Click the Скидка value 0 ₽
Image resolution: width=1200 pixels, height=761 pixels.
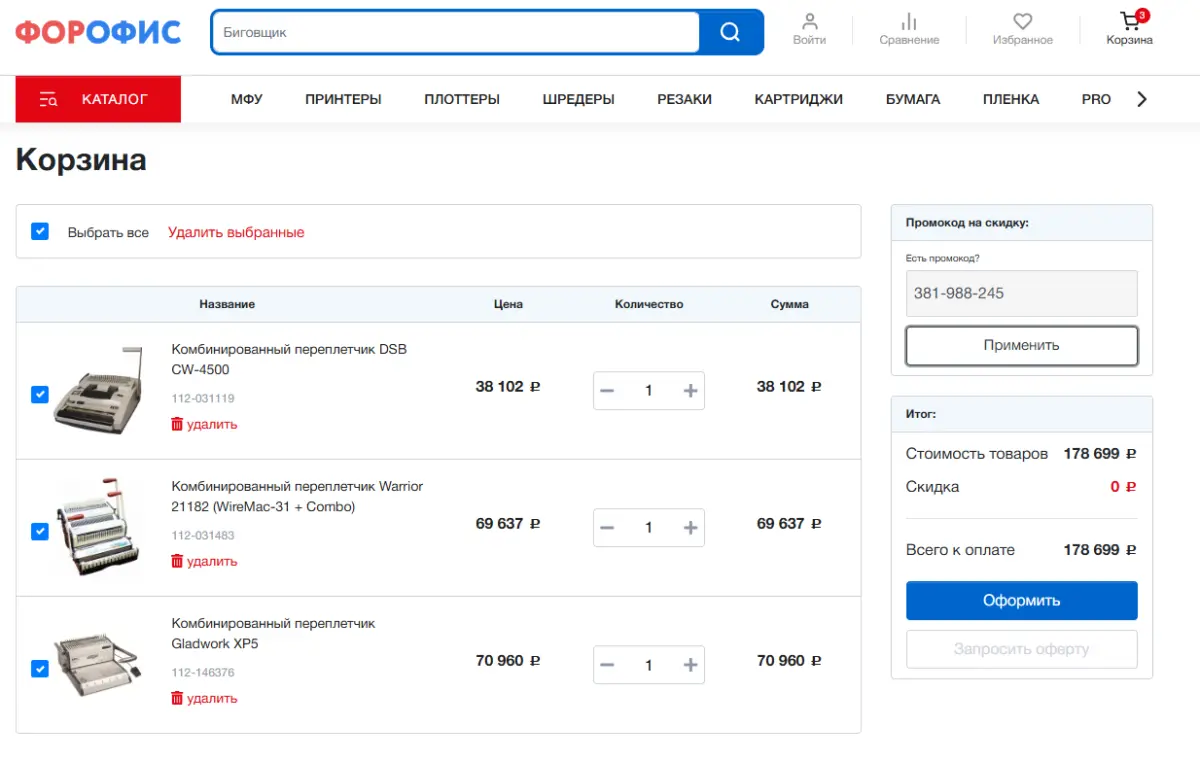1123,487
